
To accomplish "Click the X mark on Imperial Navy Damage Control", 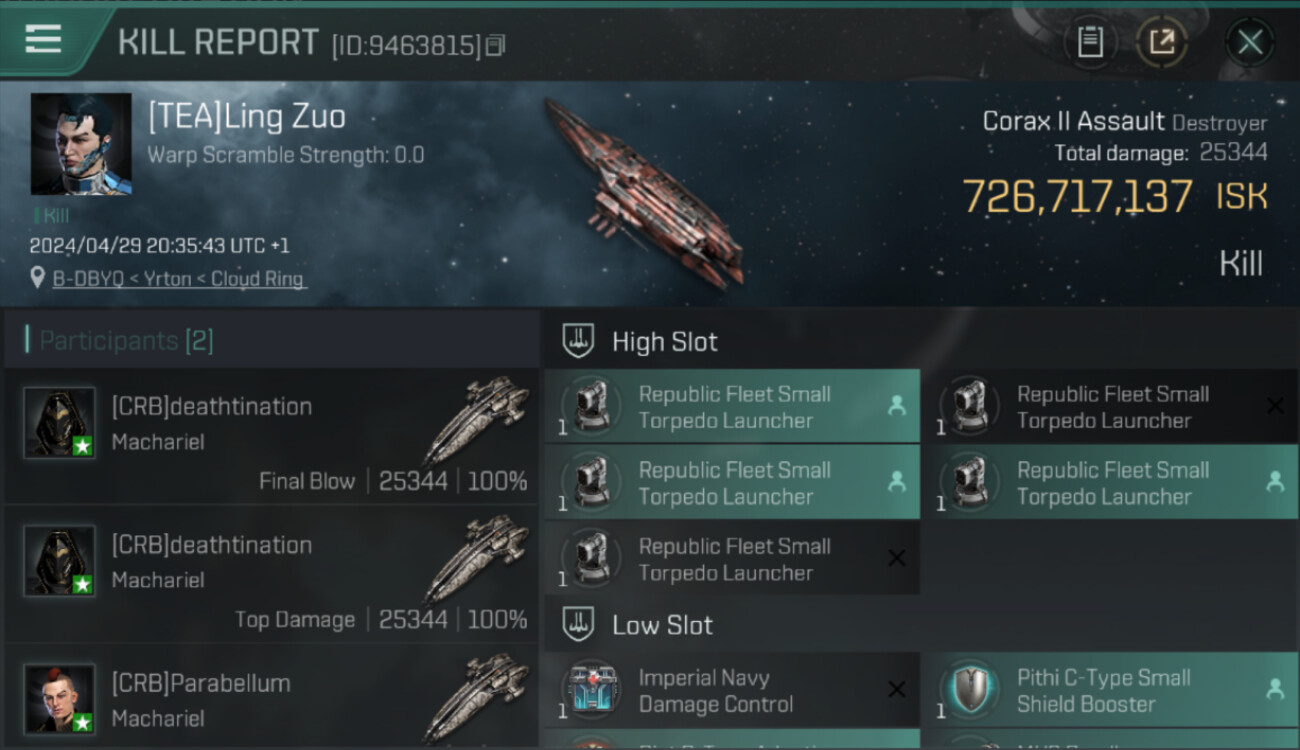I will (897, 689).
